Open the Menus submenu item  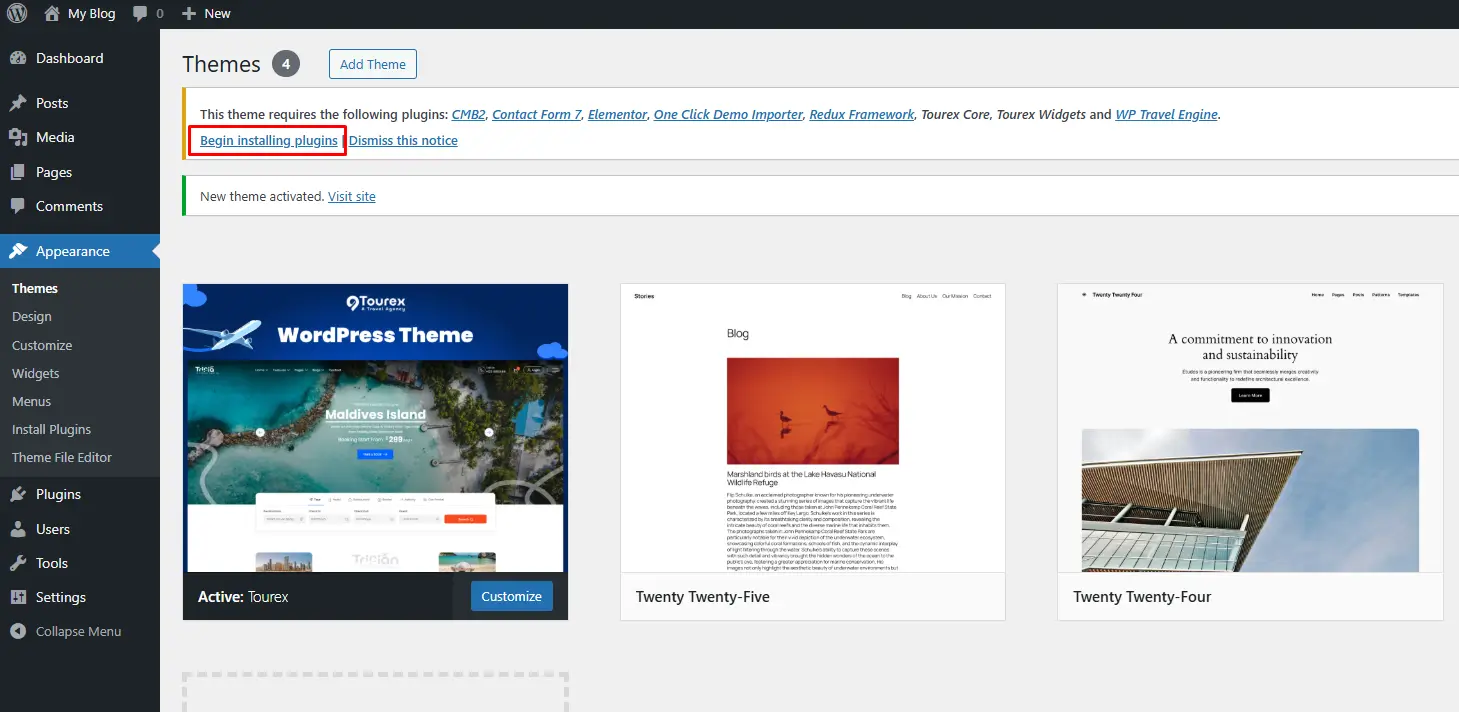(32, 401)
